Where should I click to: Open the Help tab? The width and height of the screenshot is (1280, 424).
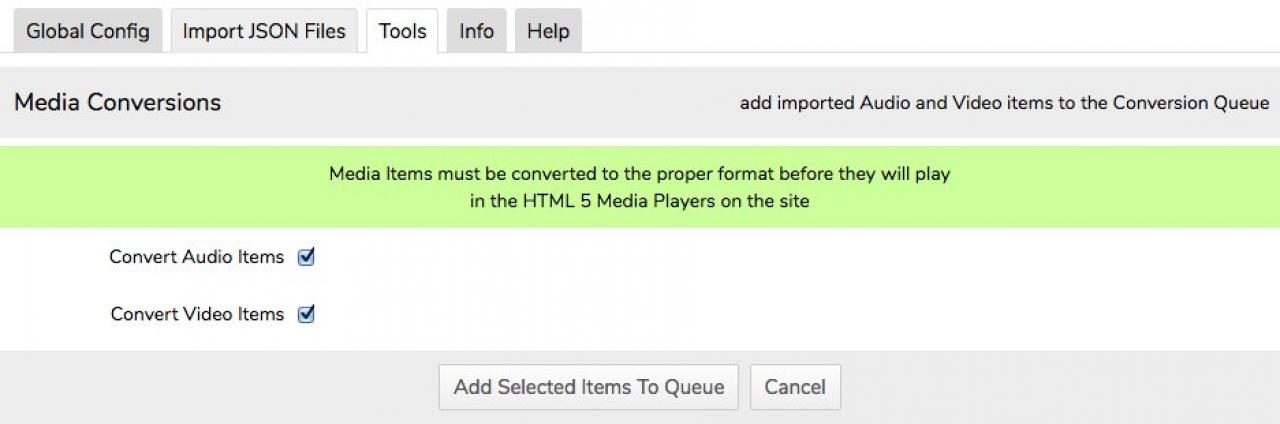[x=548, y=31]
